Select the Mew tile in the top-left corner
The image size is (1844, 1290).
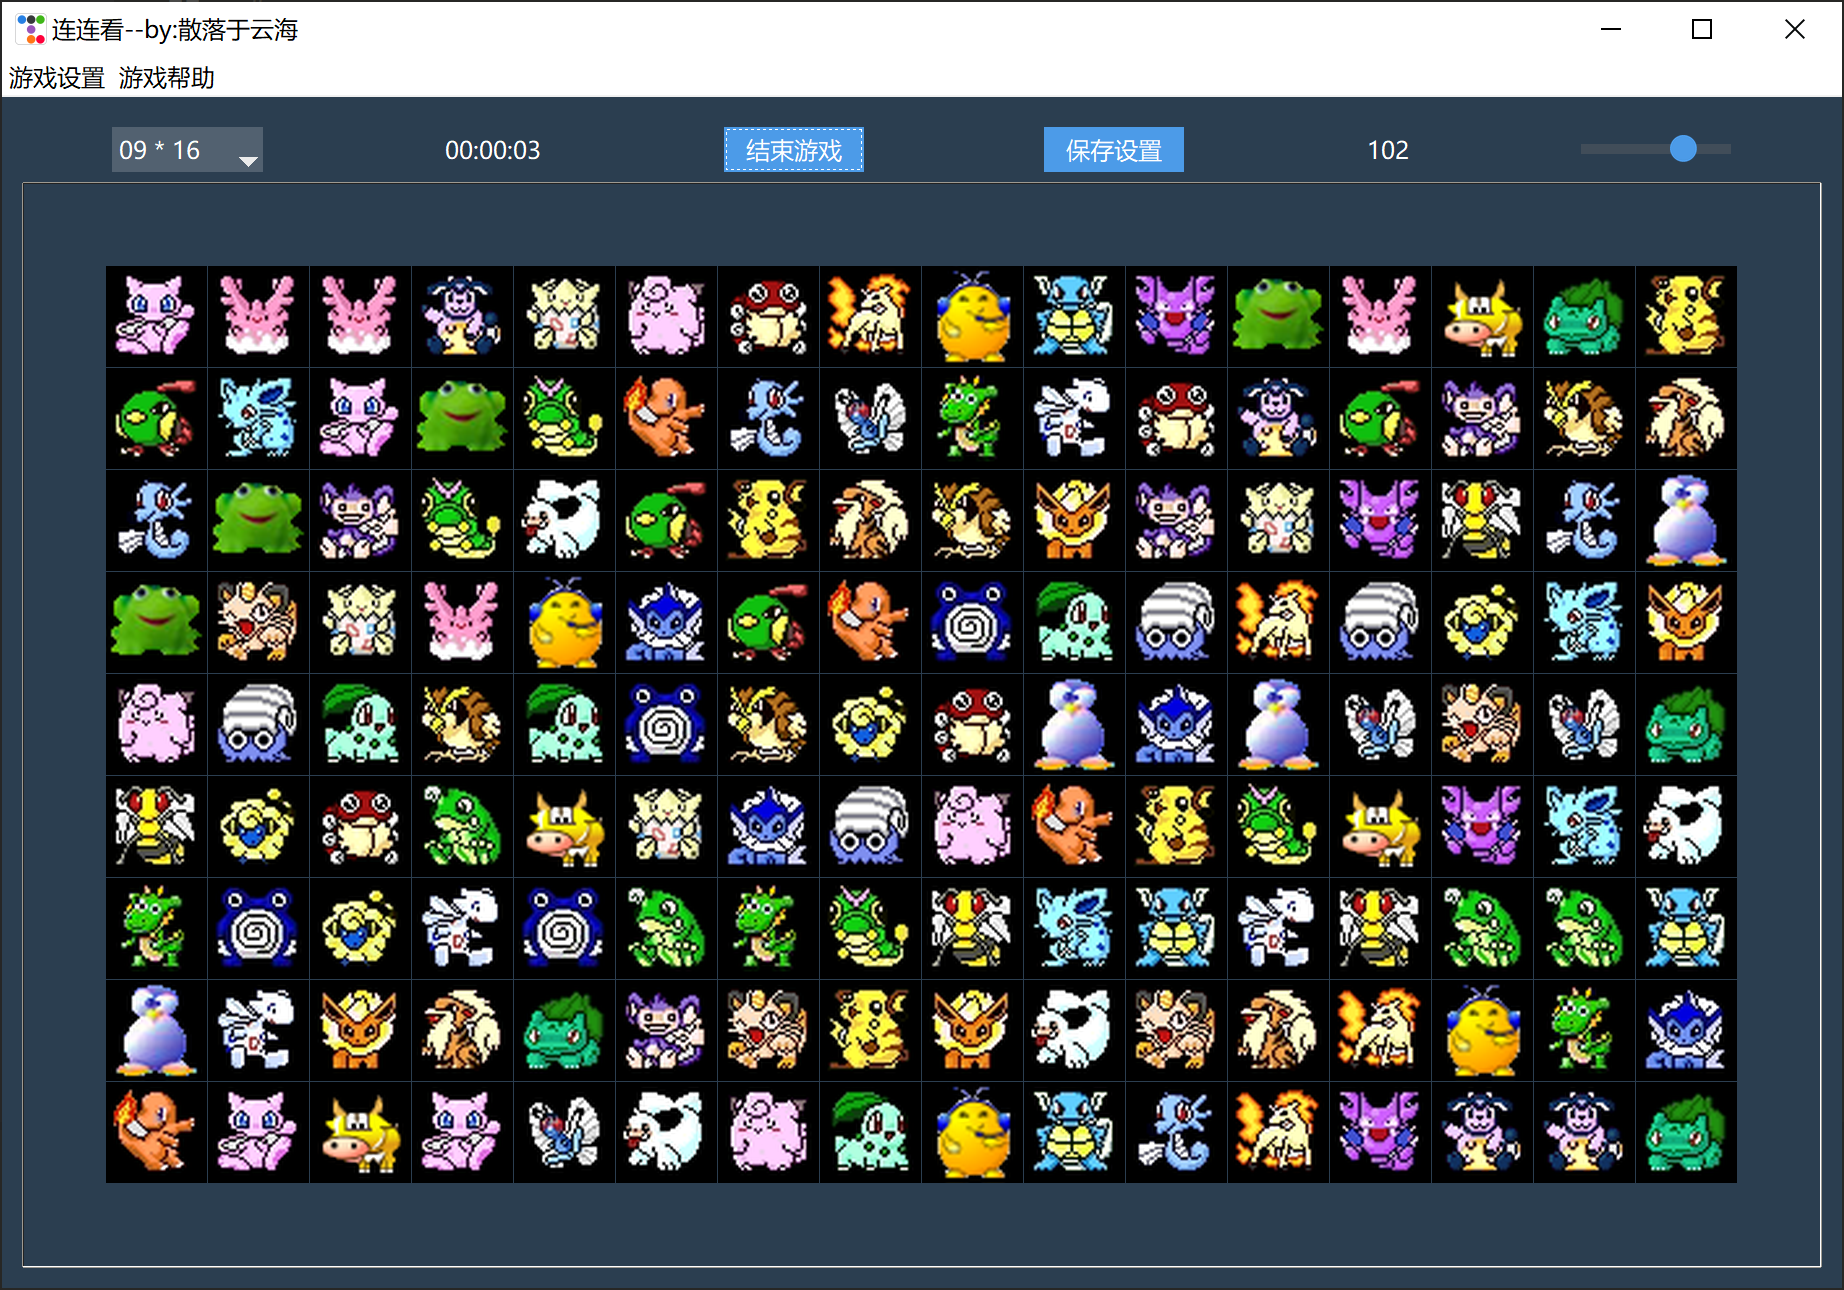coord(155,317)
